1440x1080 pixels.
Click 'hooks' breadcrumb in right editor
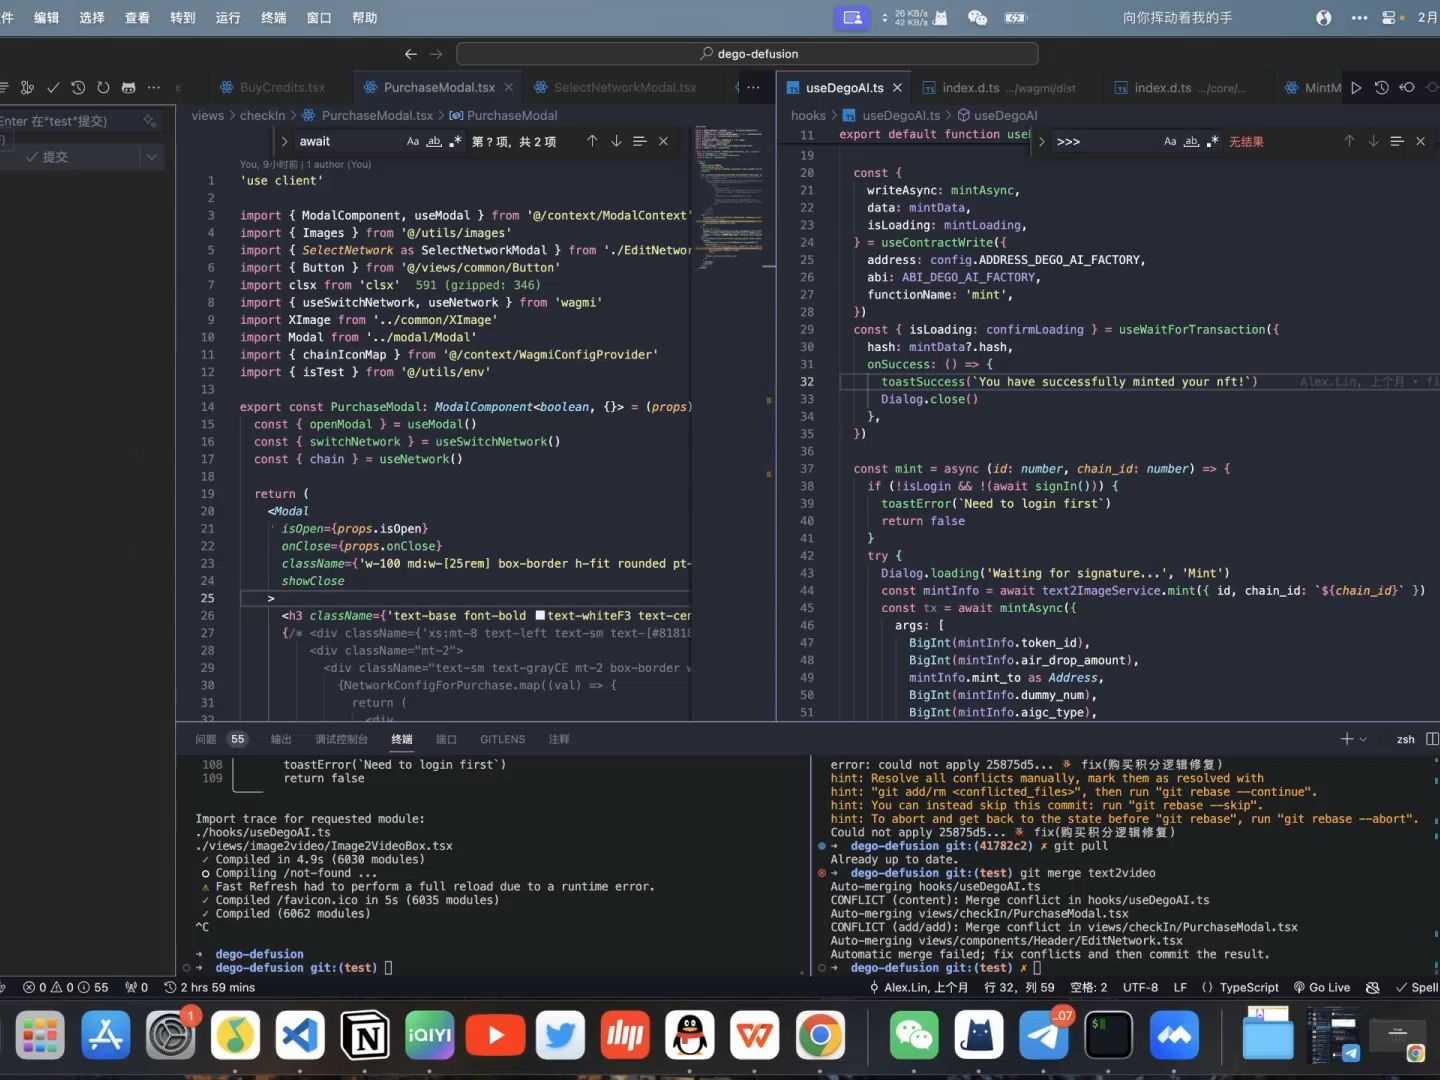[x=808, y=116]
